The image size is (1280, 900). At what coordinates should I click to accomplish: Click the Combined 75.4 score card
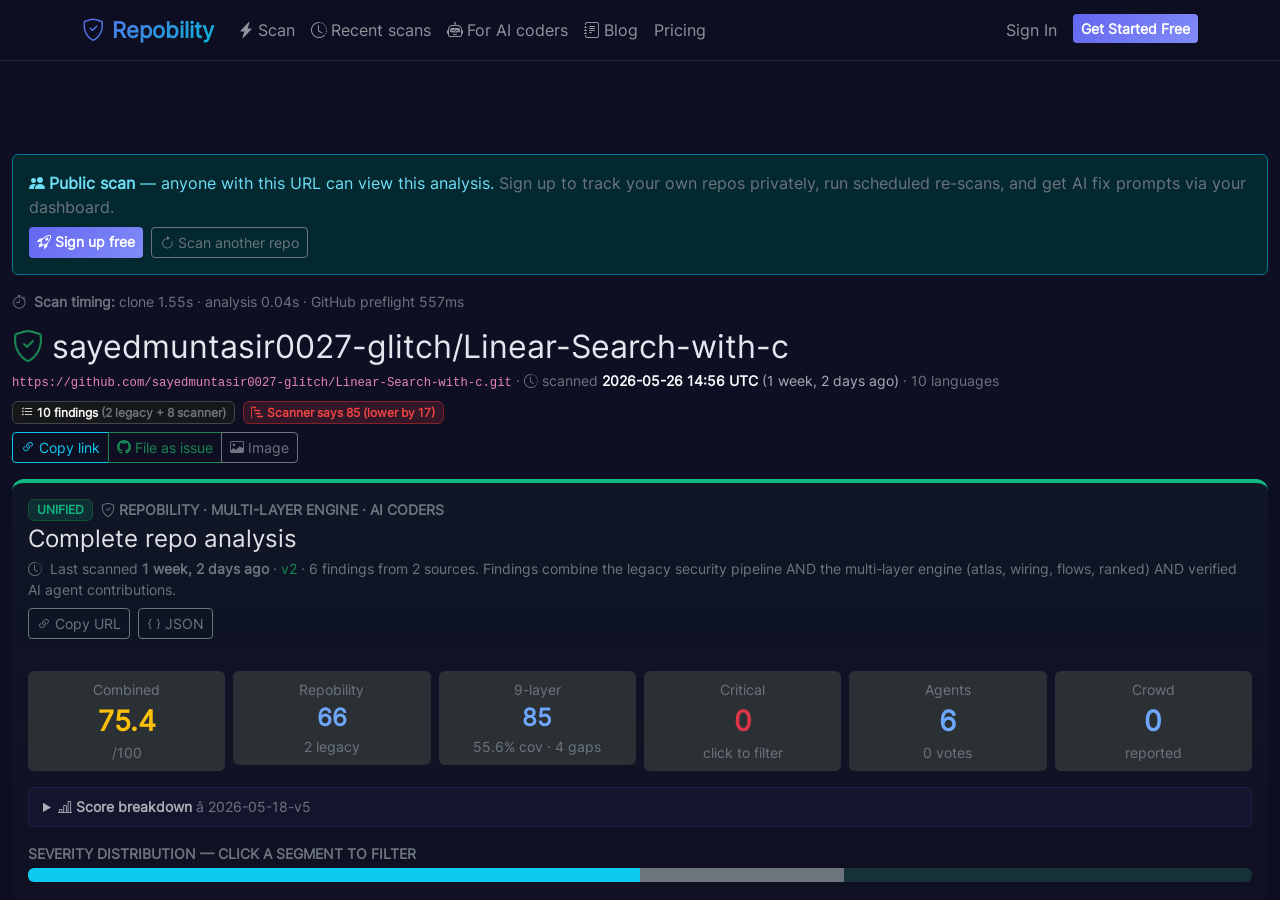click(x=126, y=721)
